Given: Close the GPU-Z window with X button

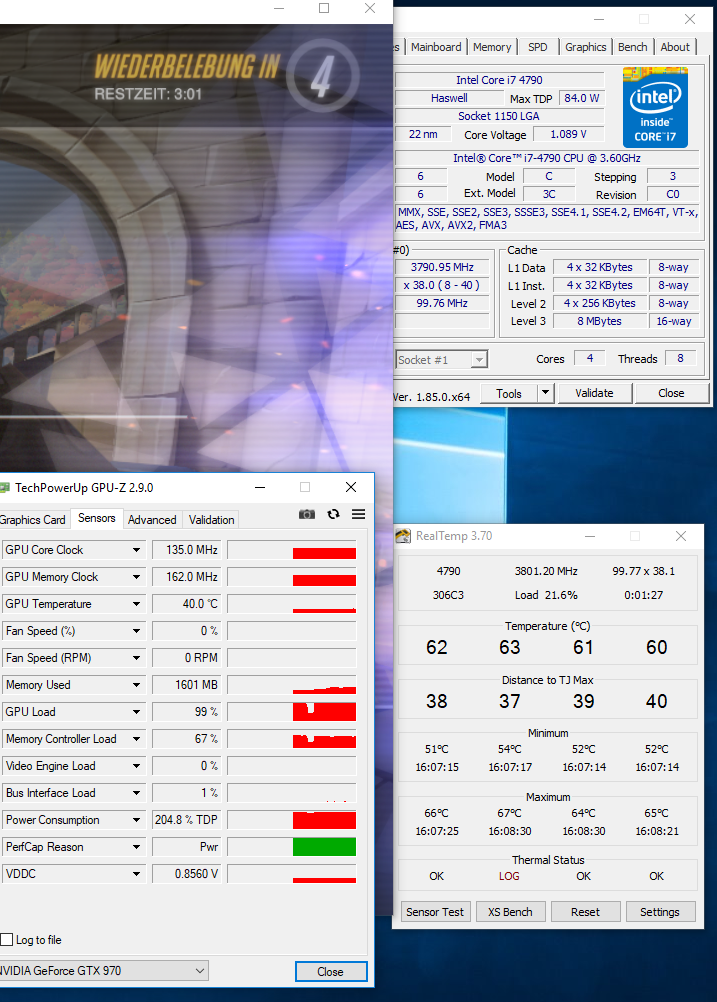Looking at the screenshot, I should (351, 488).
